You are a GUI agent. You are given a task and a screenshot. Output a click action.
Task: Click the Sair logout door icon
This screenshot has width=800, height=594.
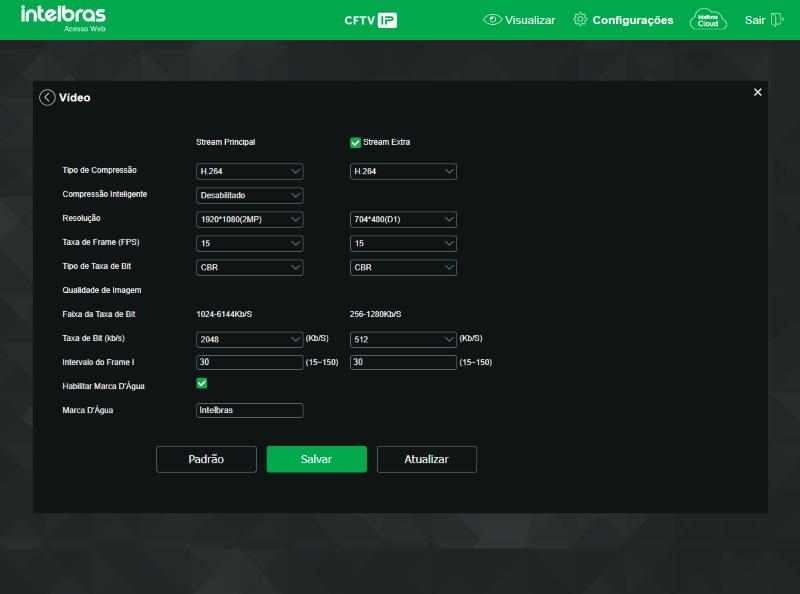(x=777, y=20)
